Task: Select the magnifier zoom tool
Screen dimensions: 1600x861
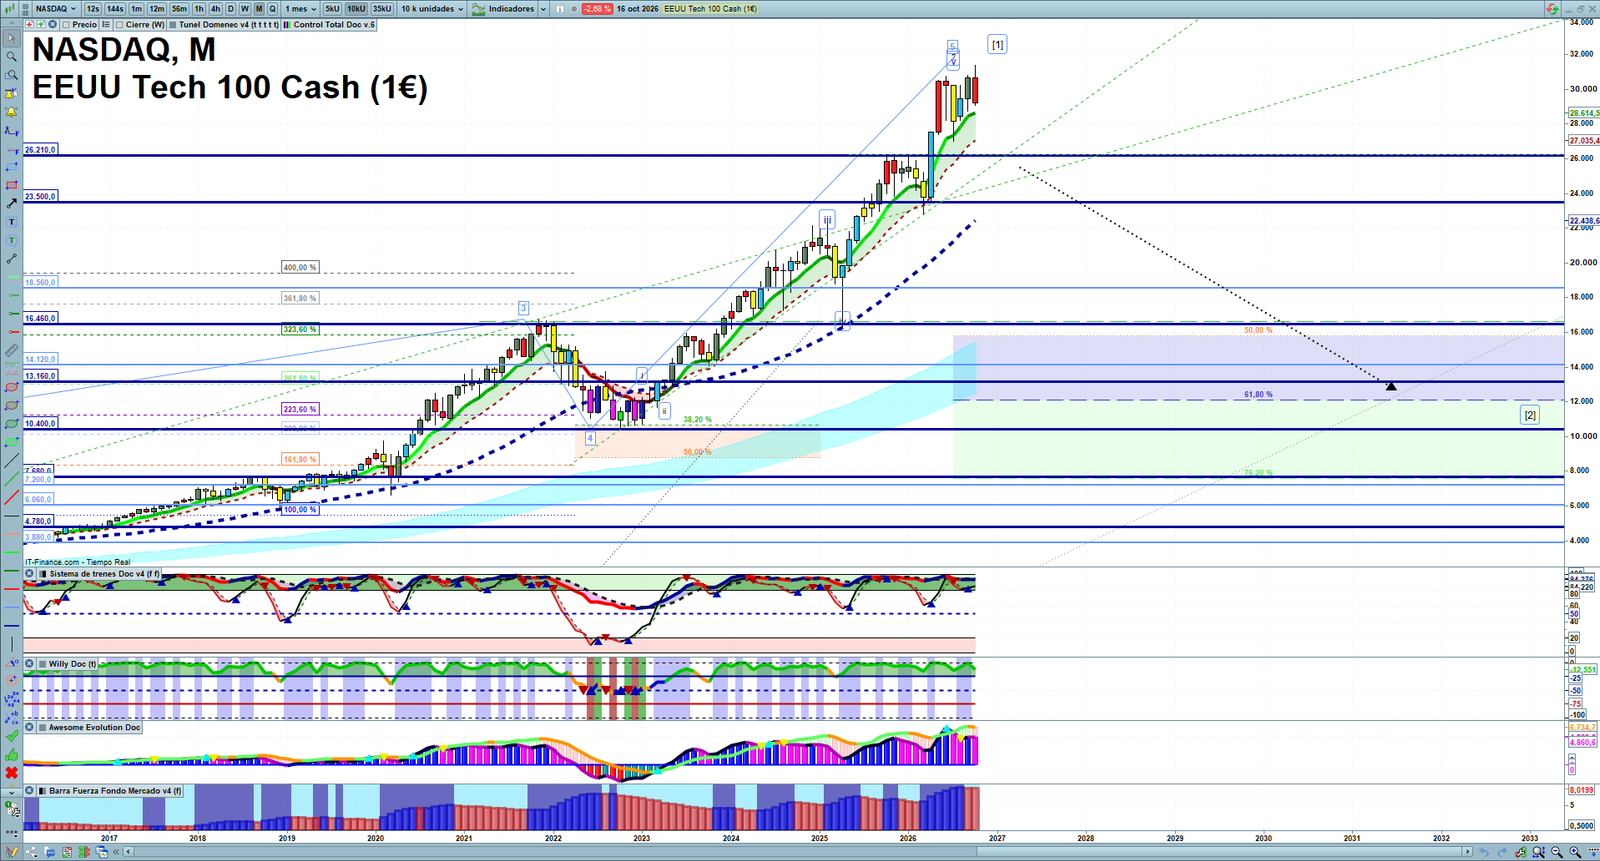Action: point(12,56)
